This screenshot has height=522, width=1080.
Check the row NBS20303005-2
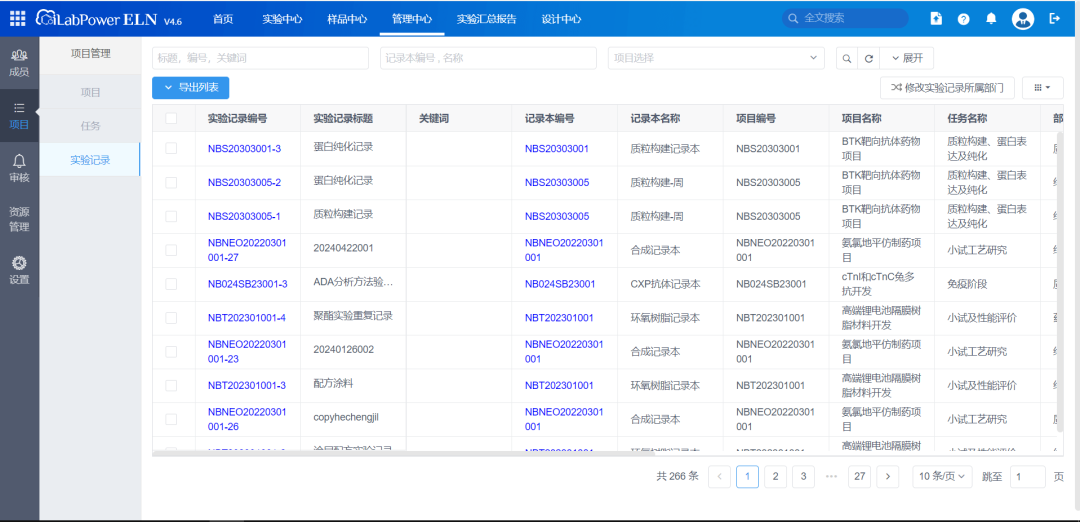coord(171,182)
